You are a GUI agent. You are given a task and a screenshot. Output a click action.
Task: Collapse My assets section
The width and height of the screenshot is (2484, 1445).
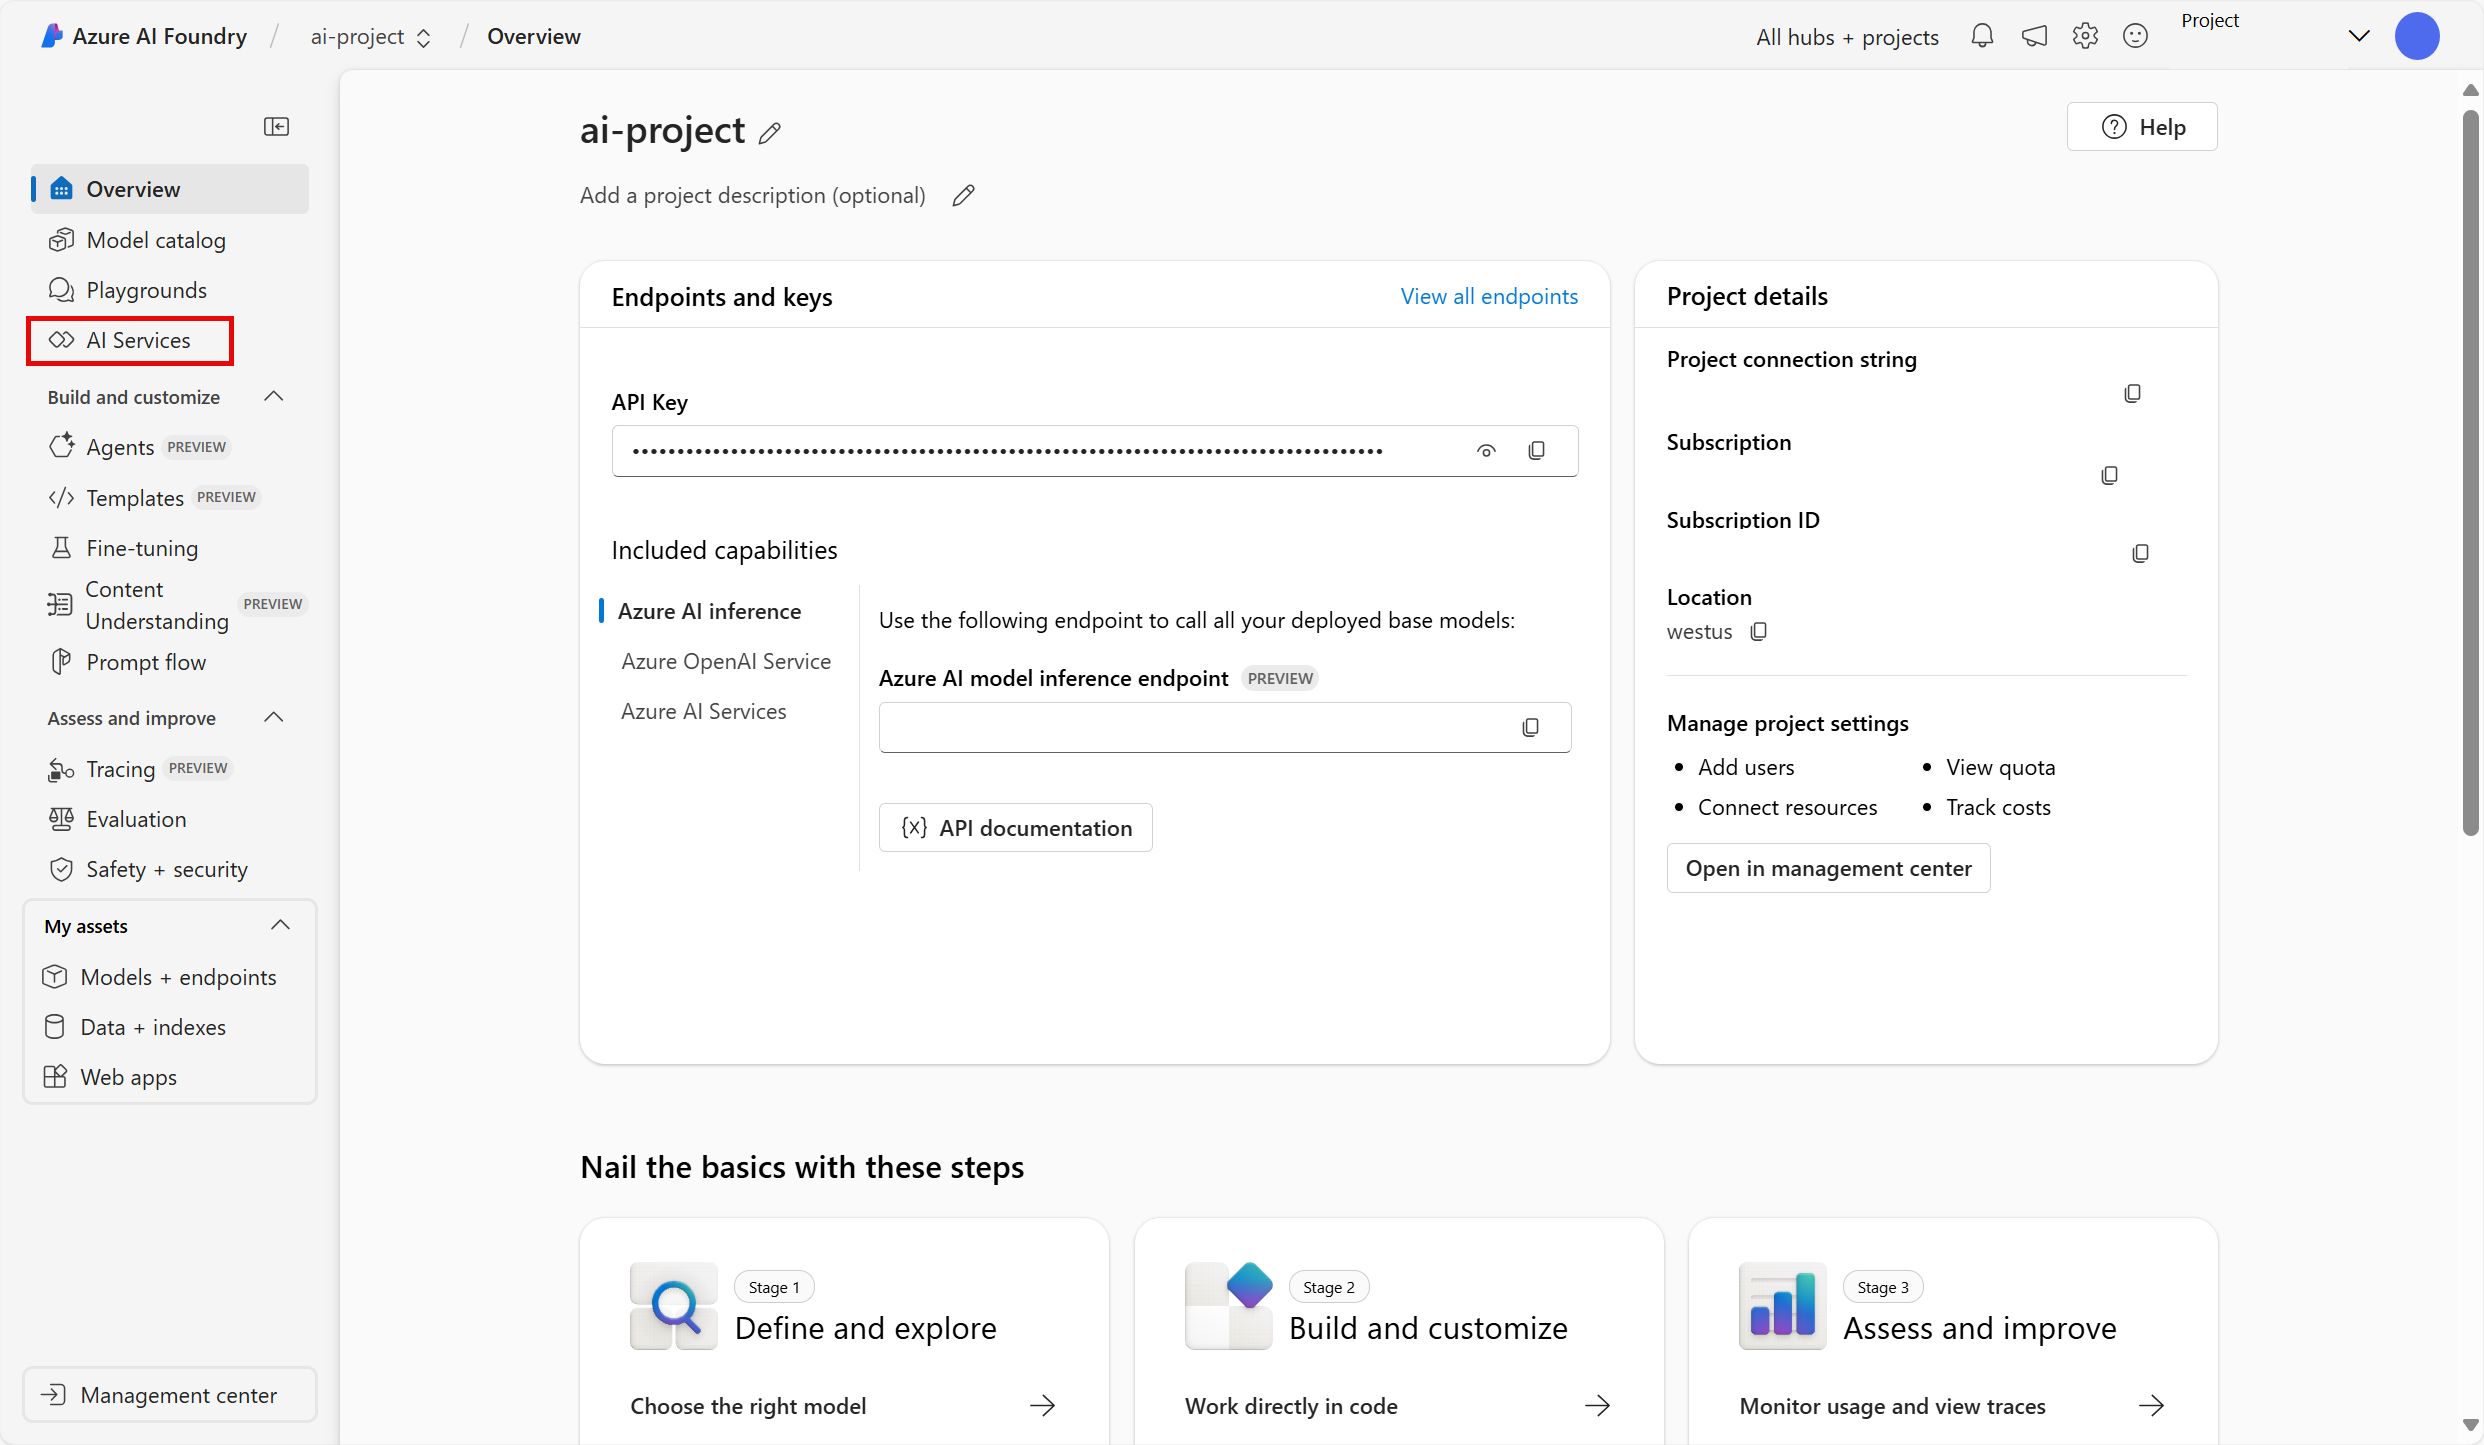(x=280, y=926)
